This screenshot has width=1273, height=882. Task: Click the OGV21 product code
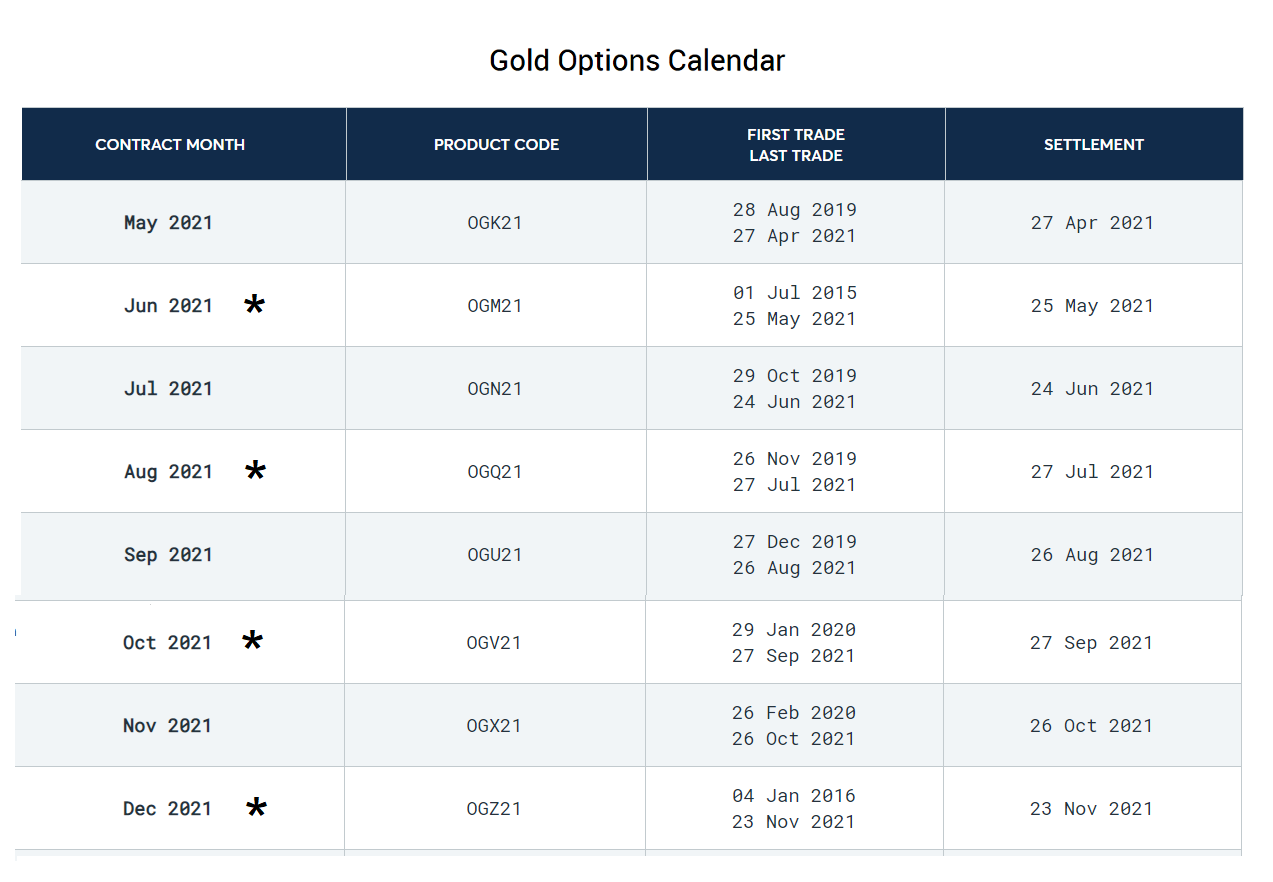click(x=494, y=643)
